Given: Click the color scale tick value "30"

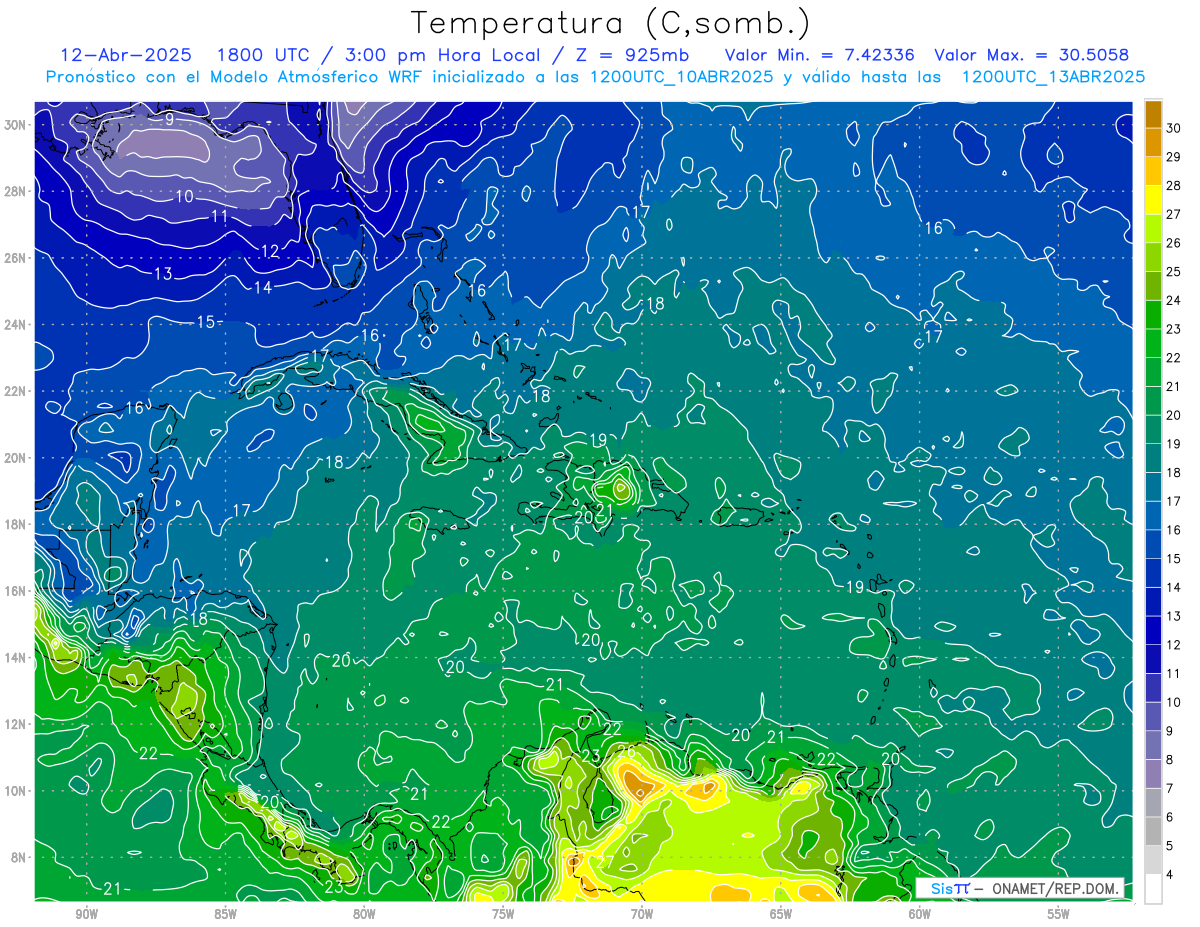Looking at the screenshot, I should coord(1174,128).
